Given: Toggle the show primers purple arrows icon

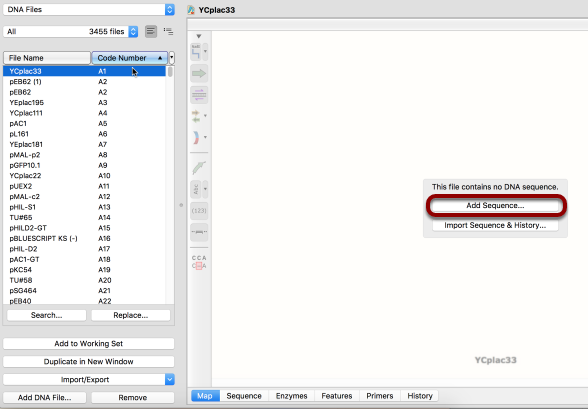Looking at the screenshot, I should (199, 95).
